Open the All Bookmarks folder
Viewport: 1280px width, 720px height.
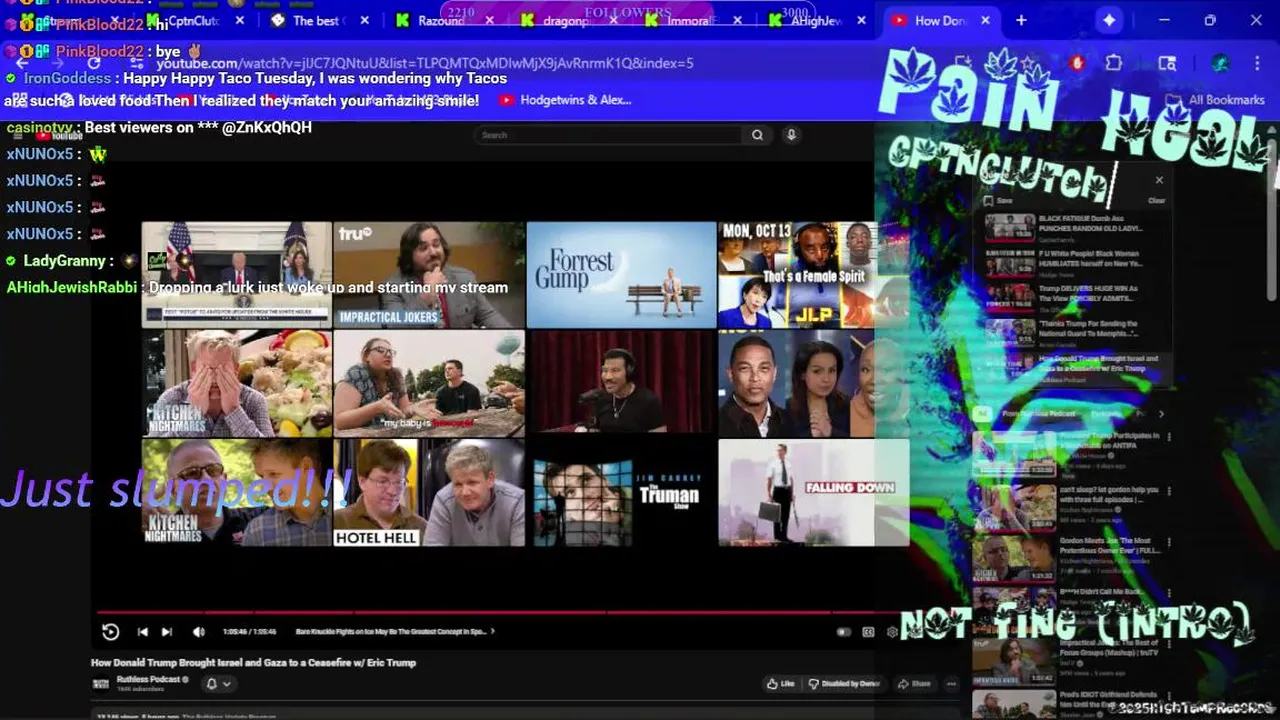point(1217,100)
